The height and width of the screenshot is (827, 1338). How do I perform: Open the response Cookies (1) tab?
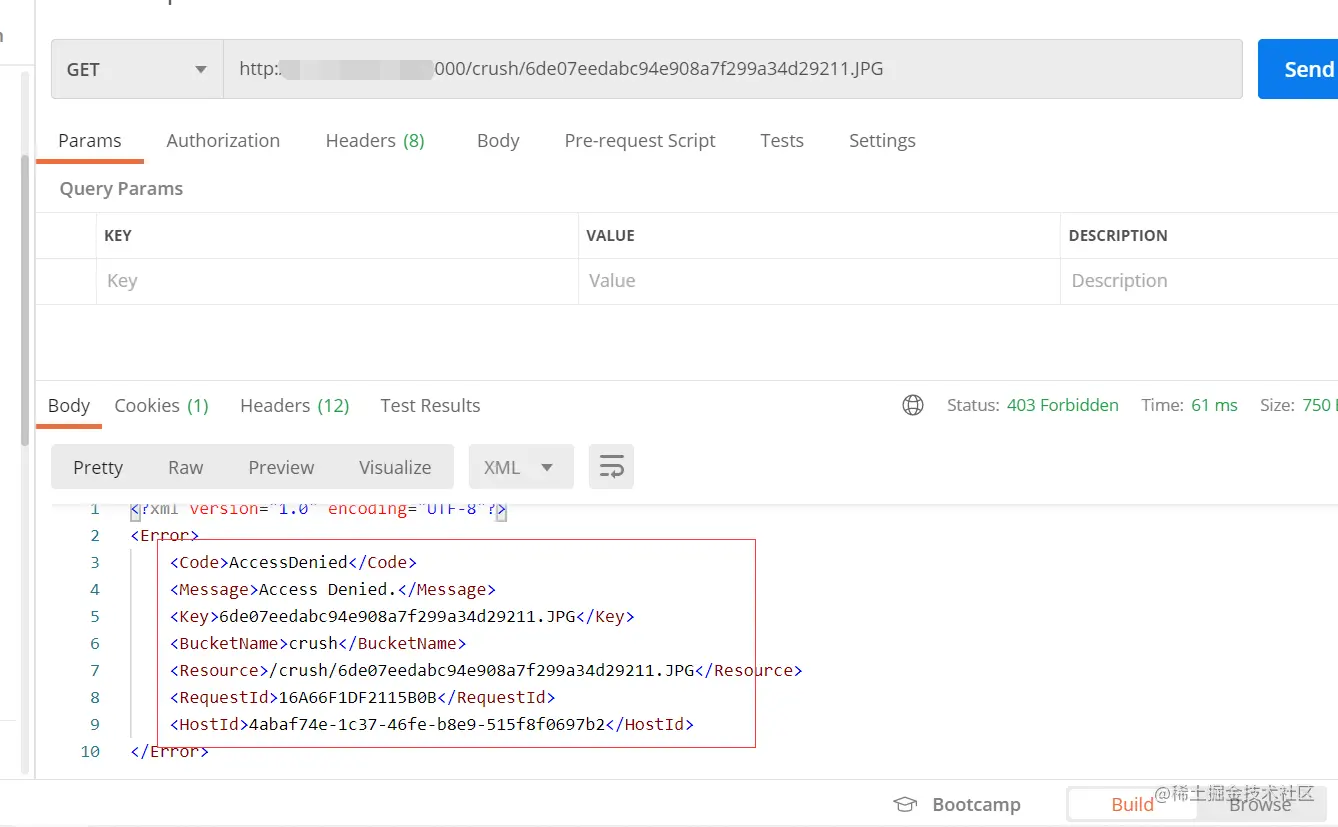click(161, 406)
